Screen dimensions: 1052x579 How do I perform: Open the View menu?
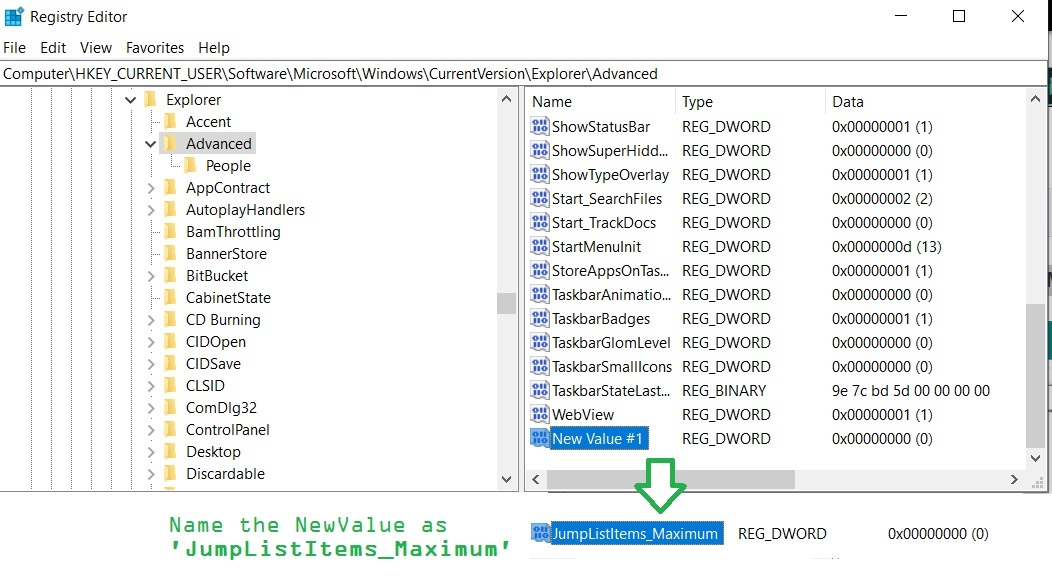[96, 48]
